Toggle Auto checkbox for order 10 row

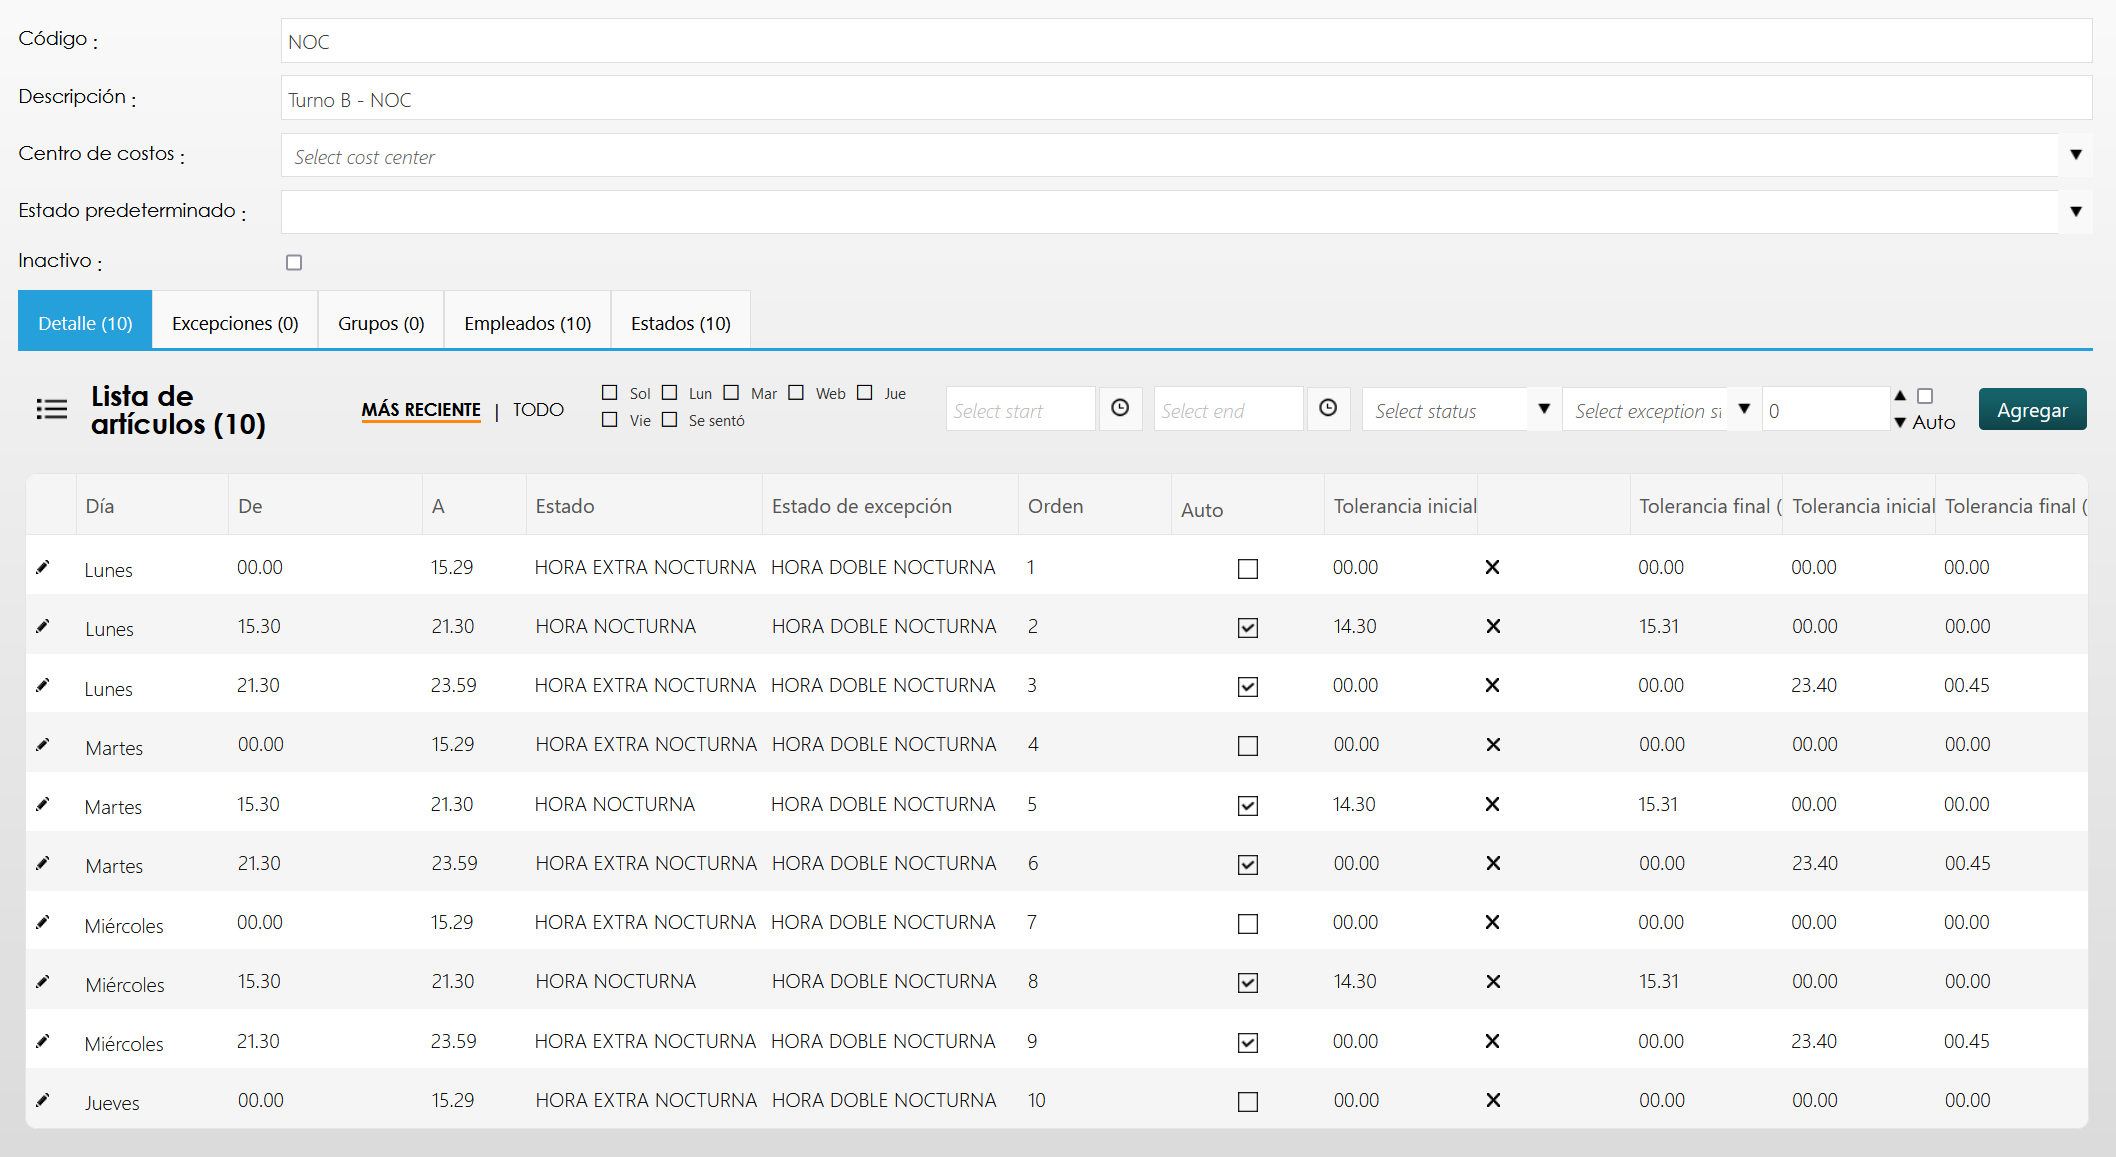point(1248,1102)
